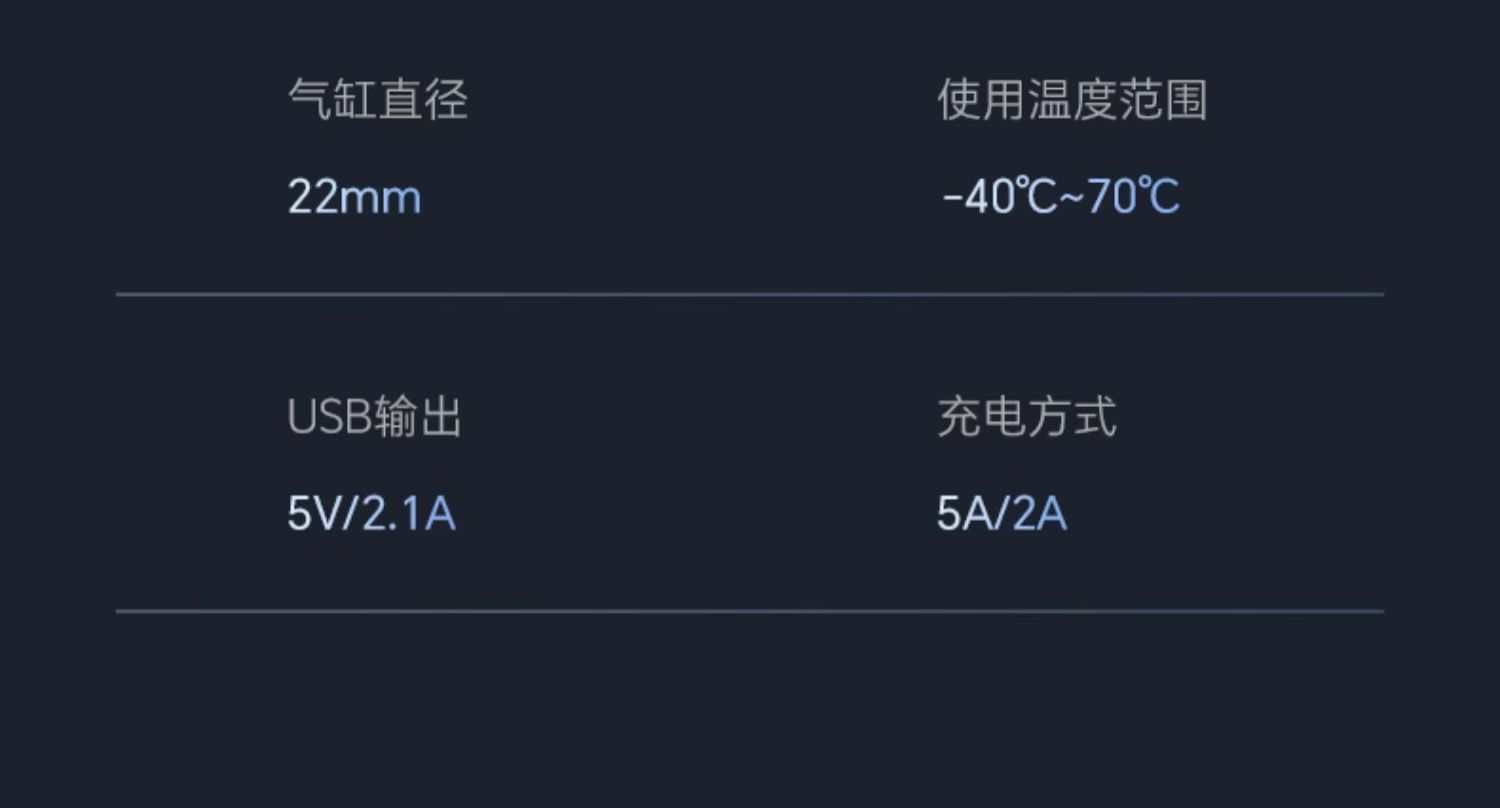Image resolution: width=1500 pixels, height=808 pixels.
Task: Click the blue 2A charging current
Action: (x=1040, y=515)
